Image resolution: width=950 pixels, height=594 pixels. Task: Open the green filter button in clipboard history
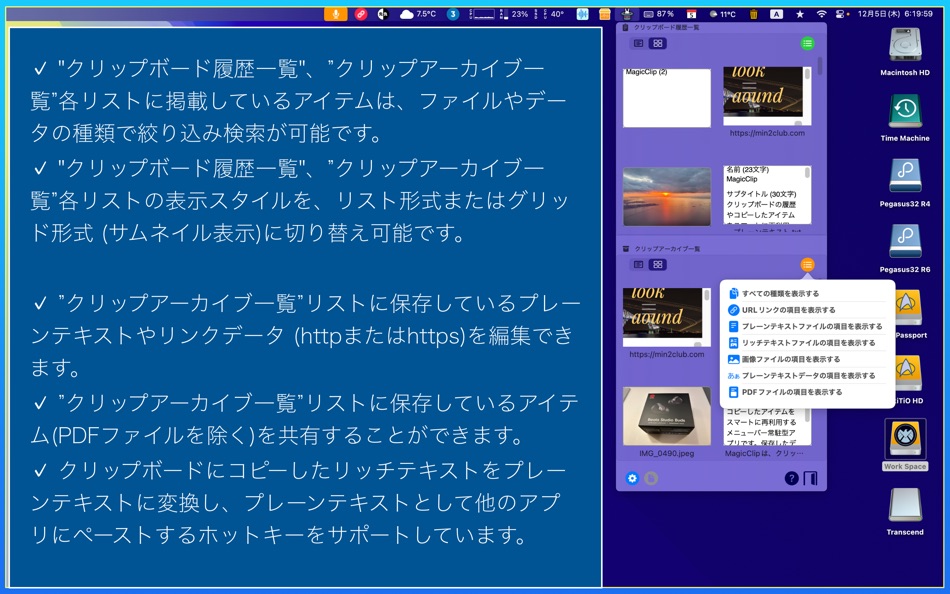pos(807,43)
